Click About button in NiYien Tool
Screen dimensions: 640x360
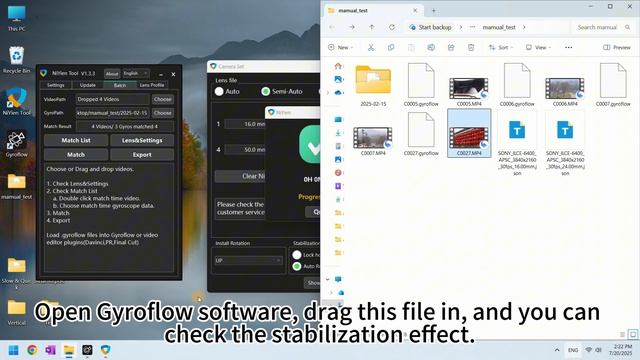click(112, 74)
